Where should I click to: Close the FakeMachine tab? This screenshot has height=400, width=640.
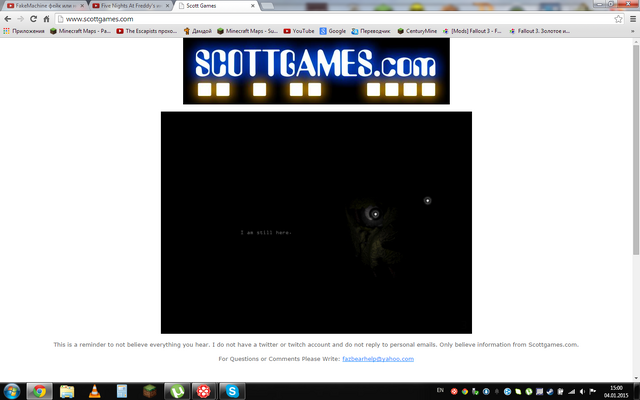tap(82, 6)
